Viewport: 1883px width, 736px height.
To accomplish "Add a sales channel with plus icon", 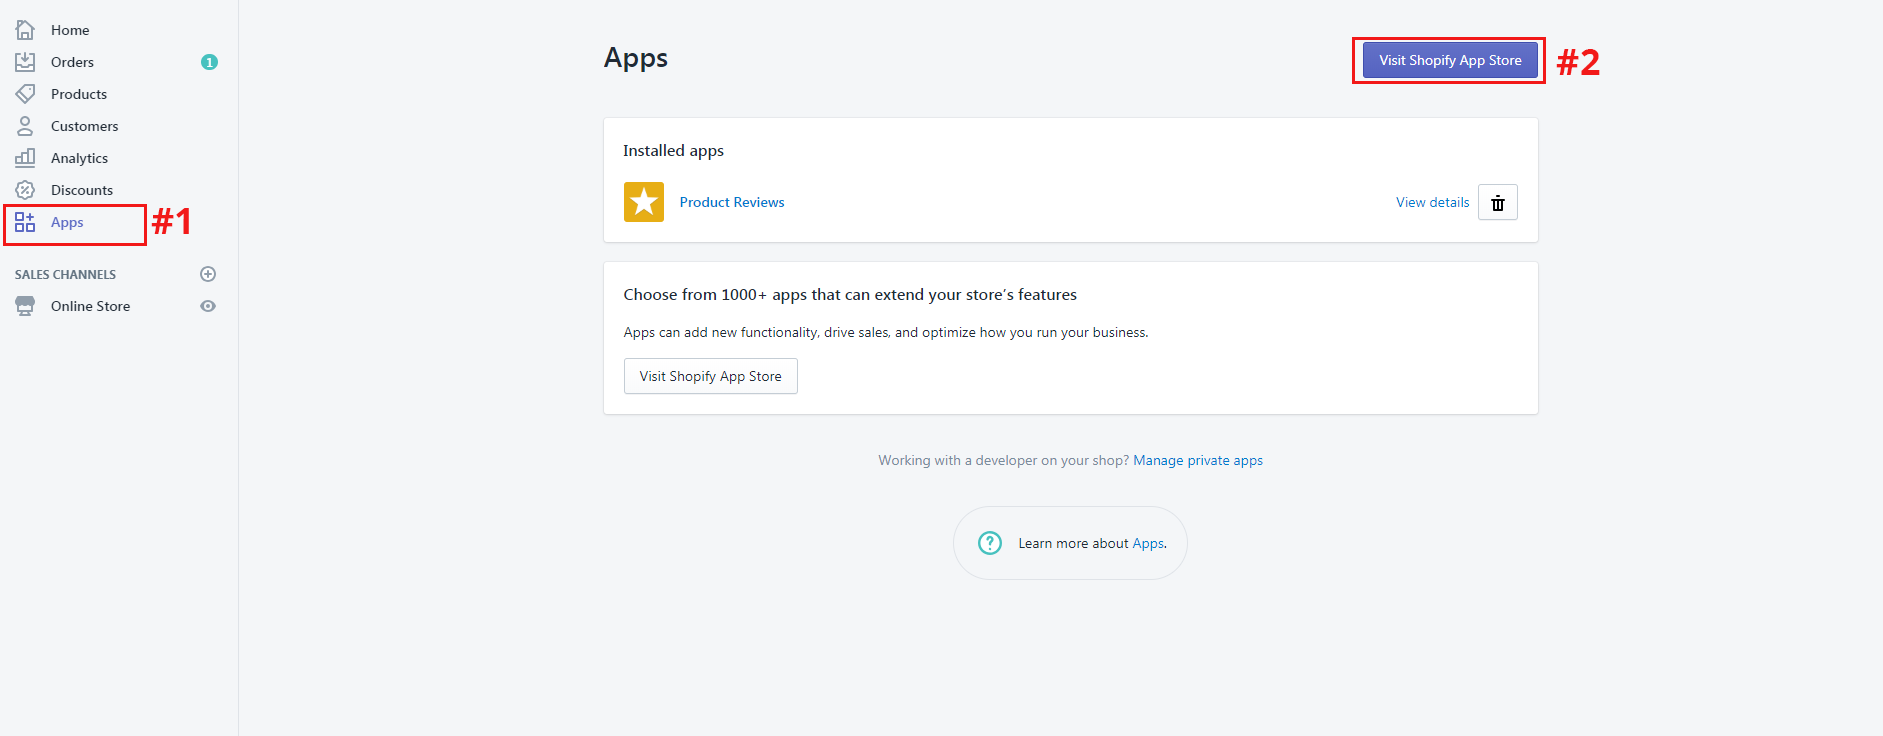I will click(x=208, y=274).
